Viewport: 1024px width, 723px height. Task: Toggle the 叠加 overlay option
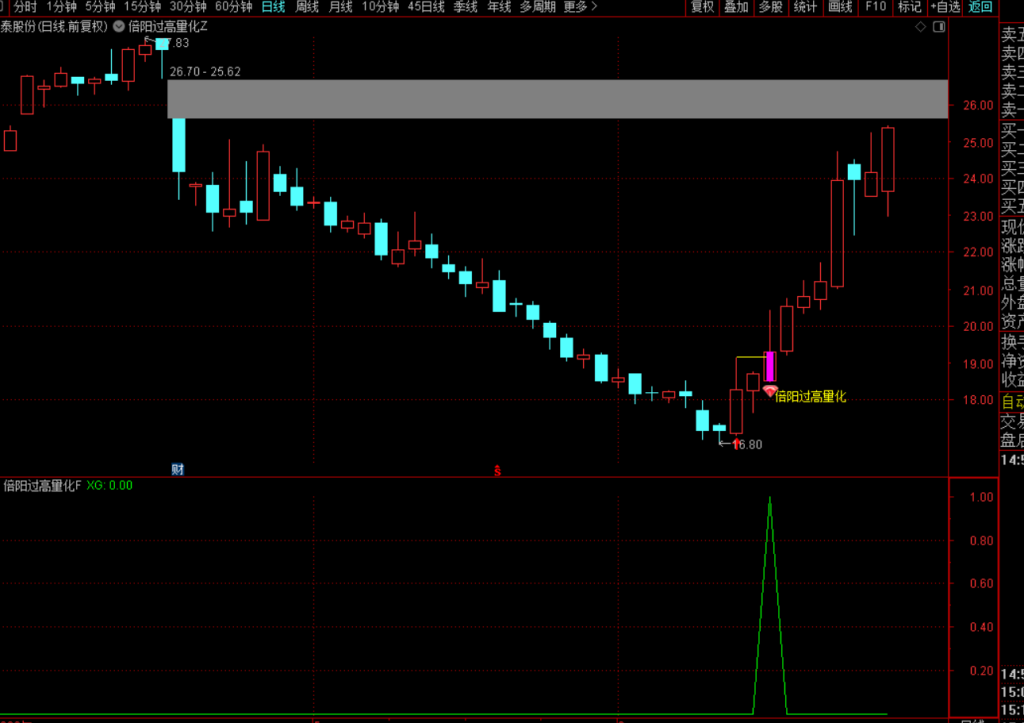[x=736, y=7]
